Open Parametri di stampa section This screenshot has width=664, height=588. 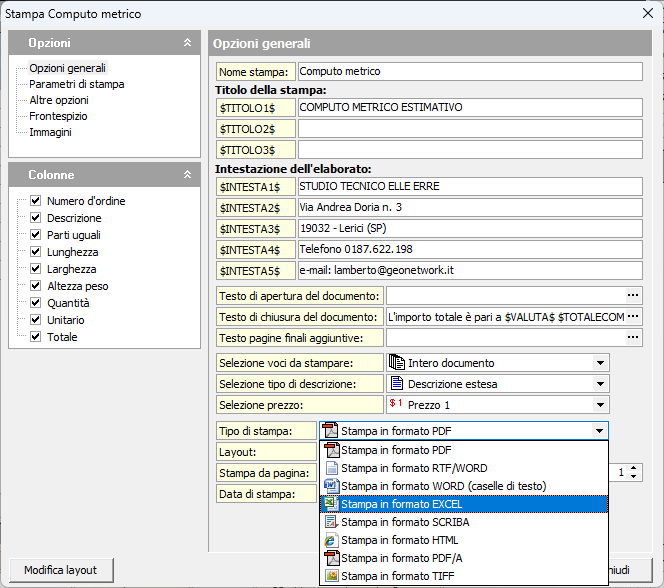76,84
